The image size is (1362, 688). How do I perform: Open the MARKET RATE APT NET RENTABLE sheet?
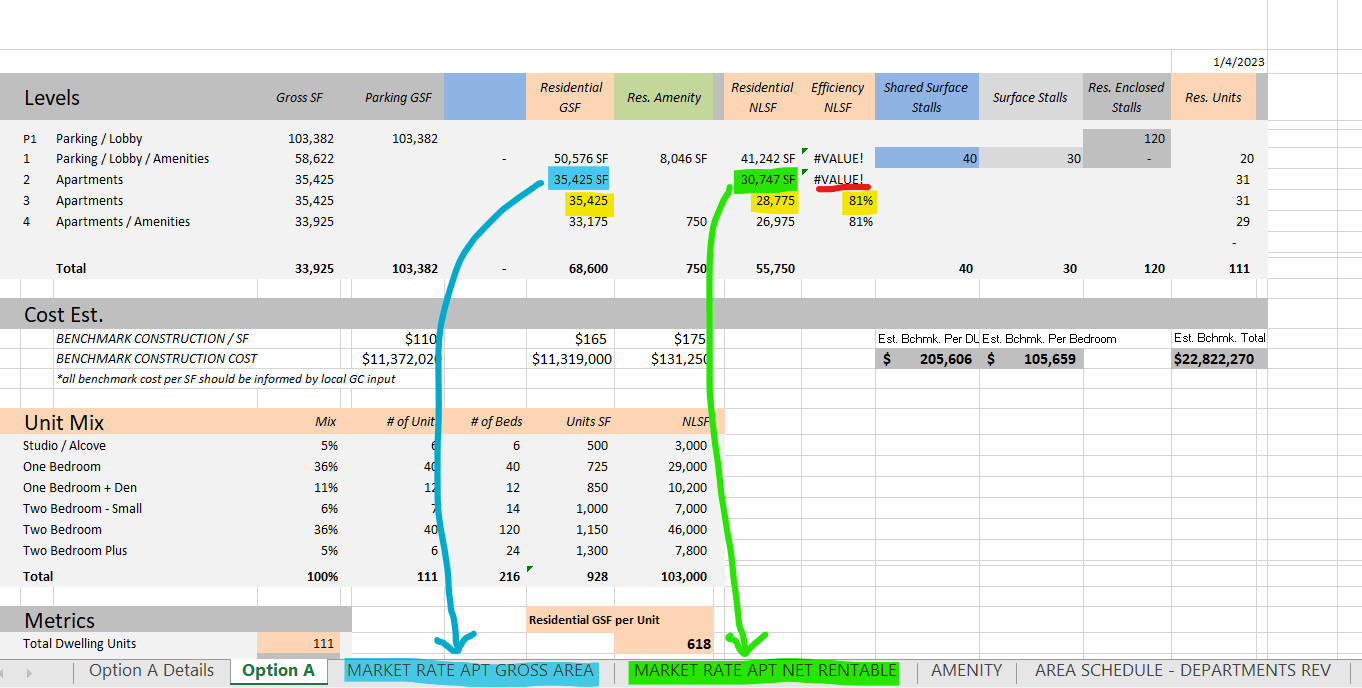(764, 671)
